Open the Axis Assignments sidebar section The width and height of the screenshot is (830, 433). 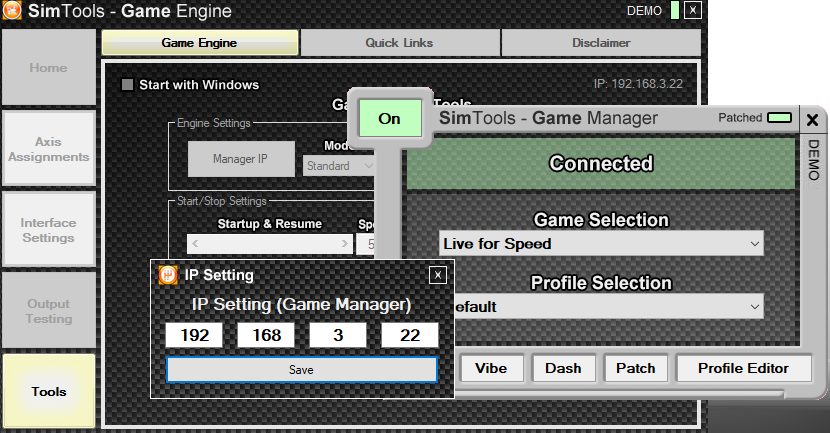49,149
